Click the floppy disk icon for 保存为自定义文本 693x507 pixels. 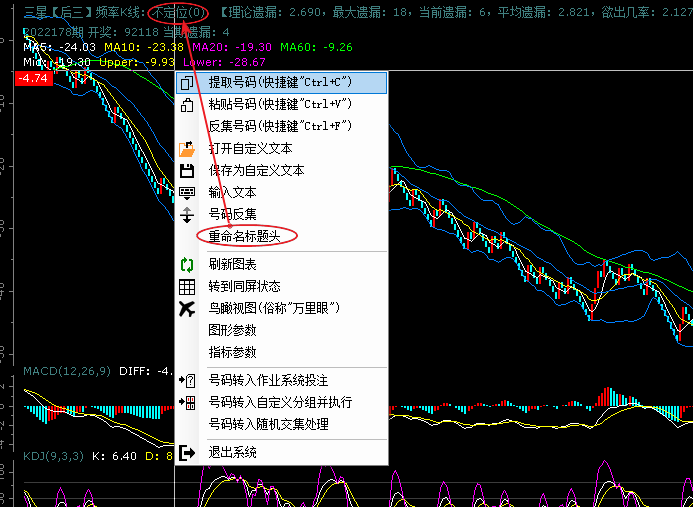pos(187,171)
